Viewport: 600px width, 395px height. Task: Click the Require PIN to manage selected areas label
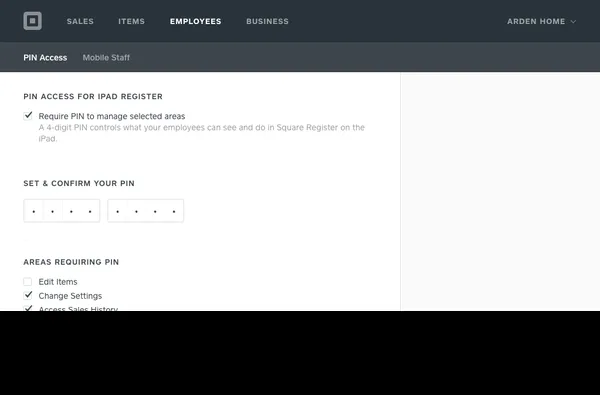click(112, 116)
